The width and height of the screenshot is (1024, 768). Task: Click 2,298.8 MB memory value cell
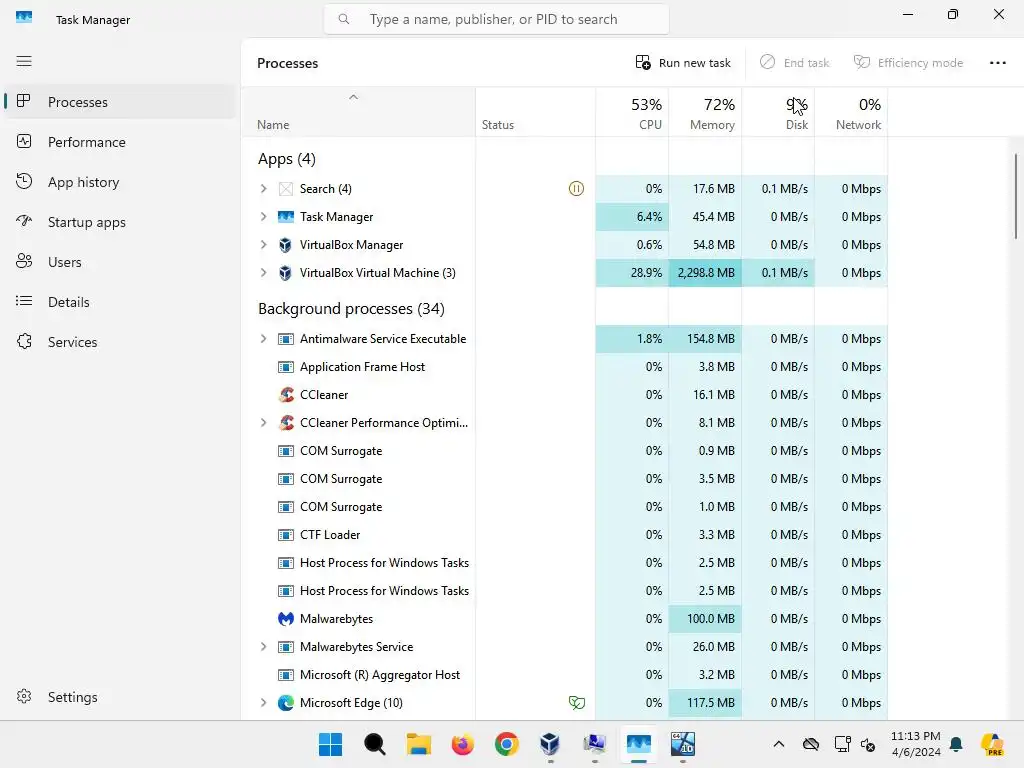pos(705,273)
